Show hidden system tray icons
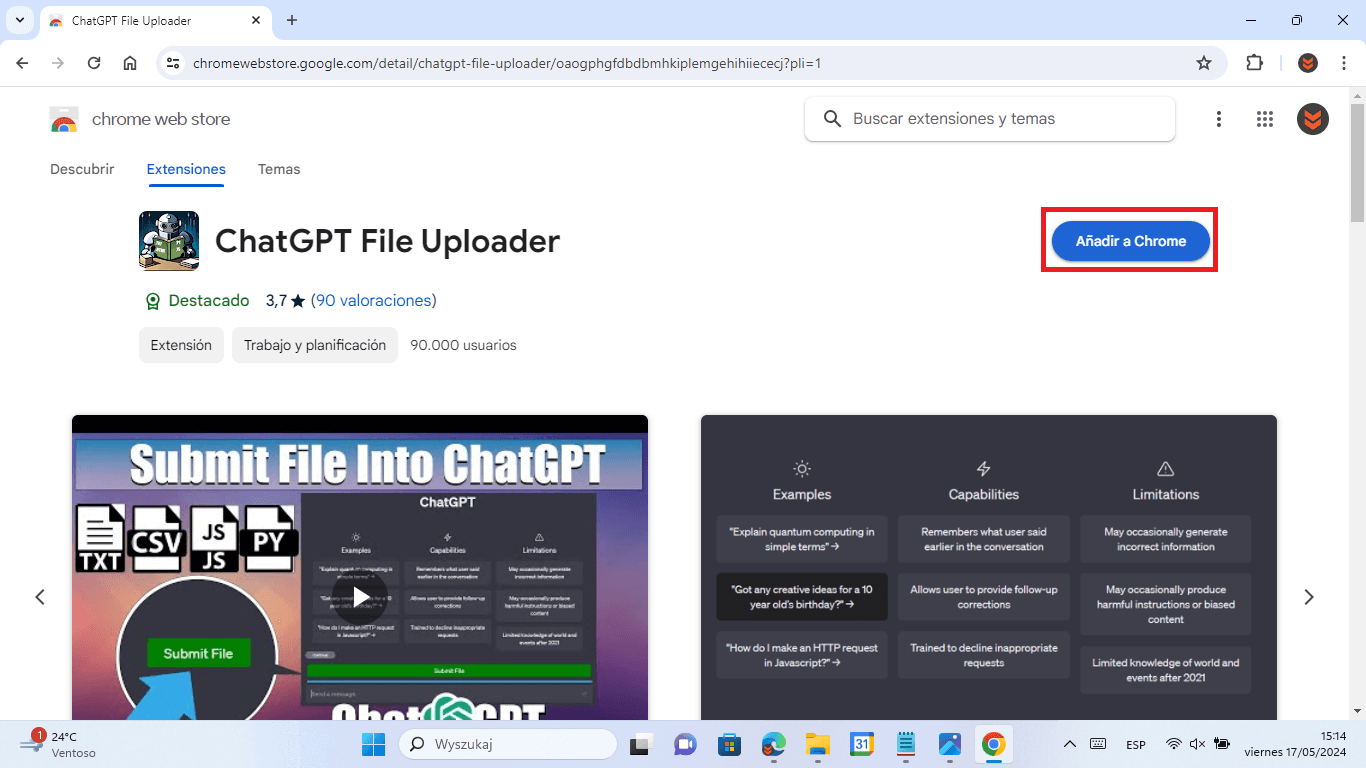The image size is (1366, 768). click(1069, 744)
